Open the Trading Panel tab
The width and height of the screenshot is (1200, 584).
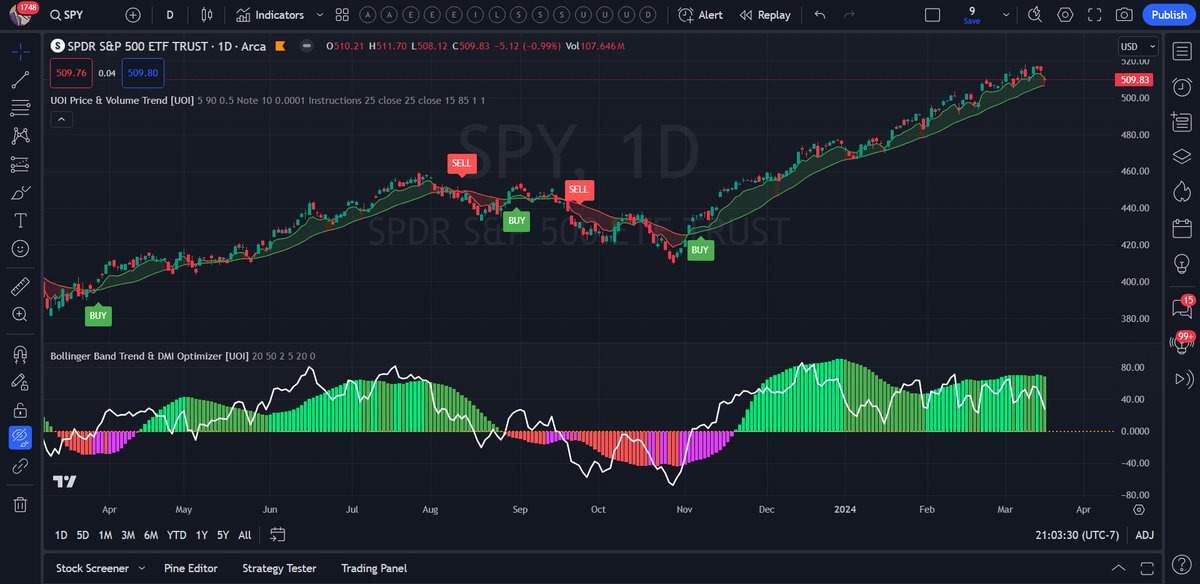[x=373, y=568]
